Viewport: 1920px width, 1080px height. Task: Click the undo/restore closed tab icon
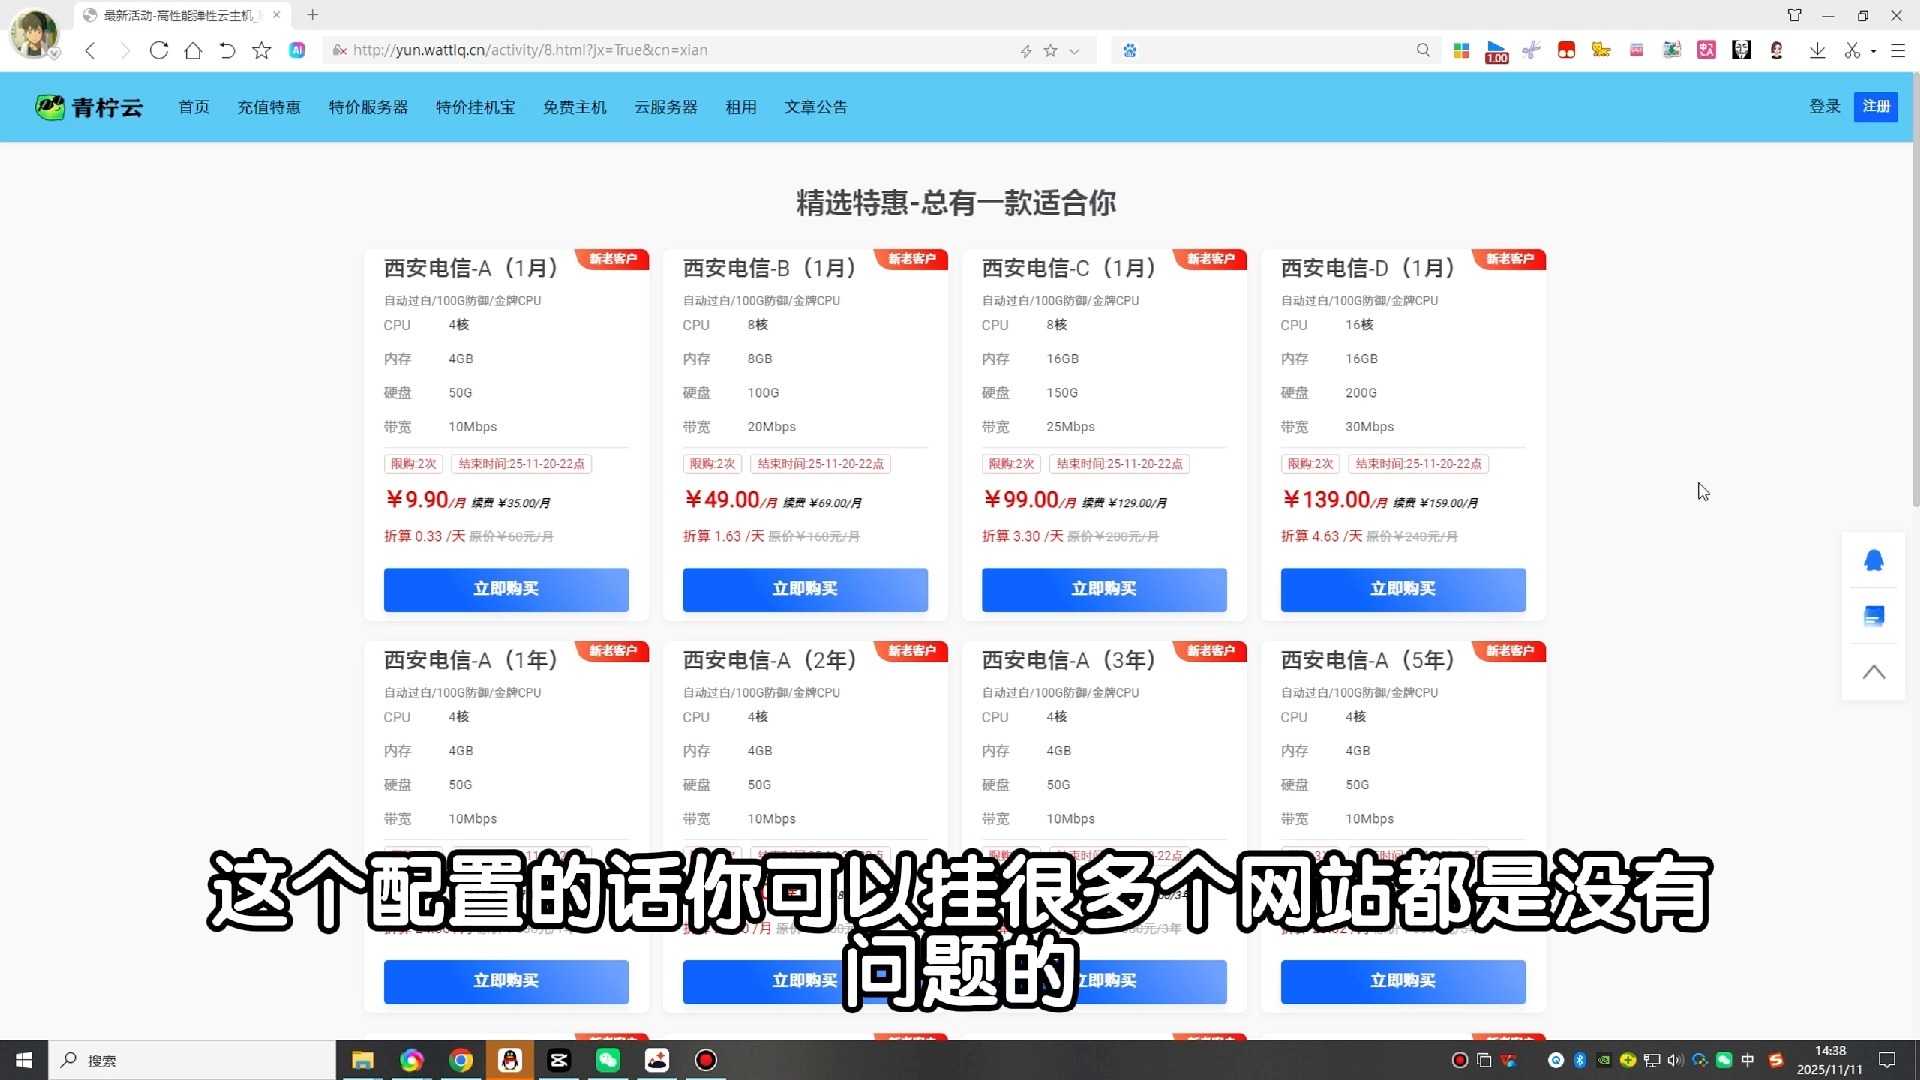(x=227, y=50)
